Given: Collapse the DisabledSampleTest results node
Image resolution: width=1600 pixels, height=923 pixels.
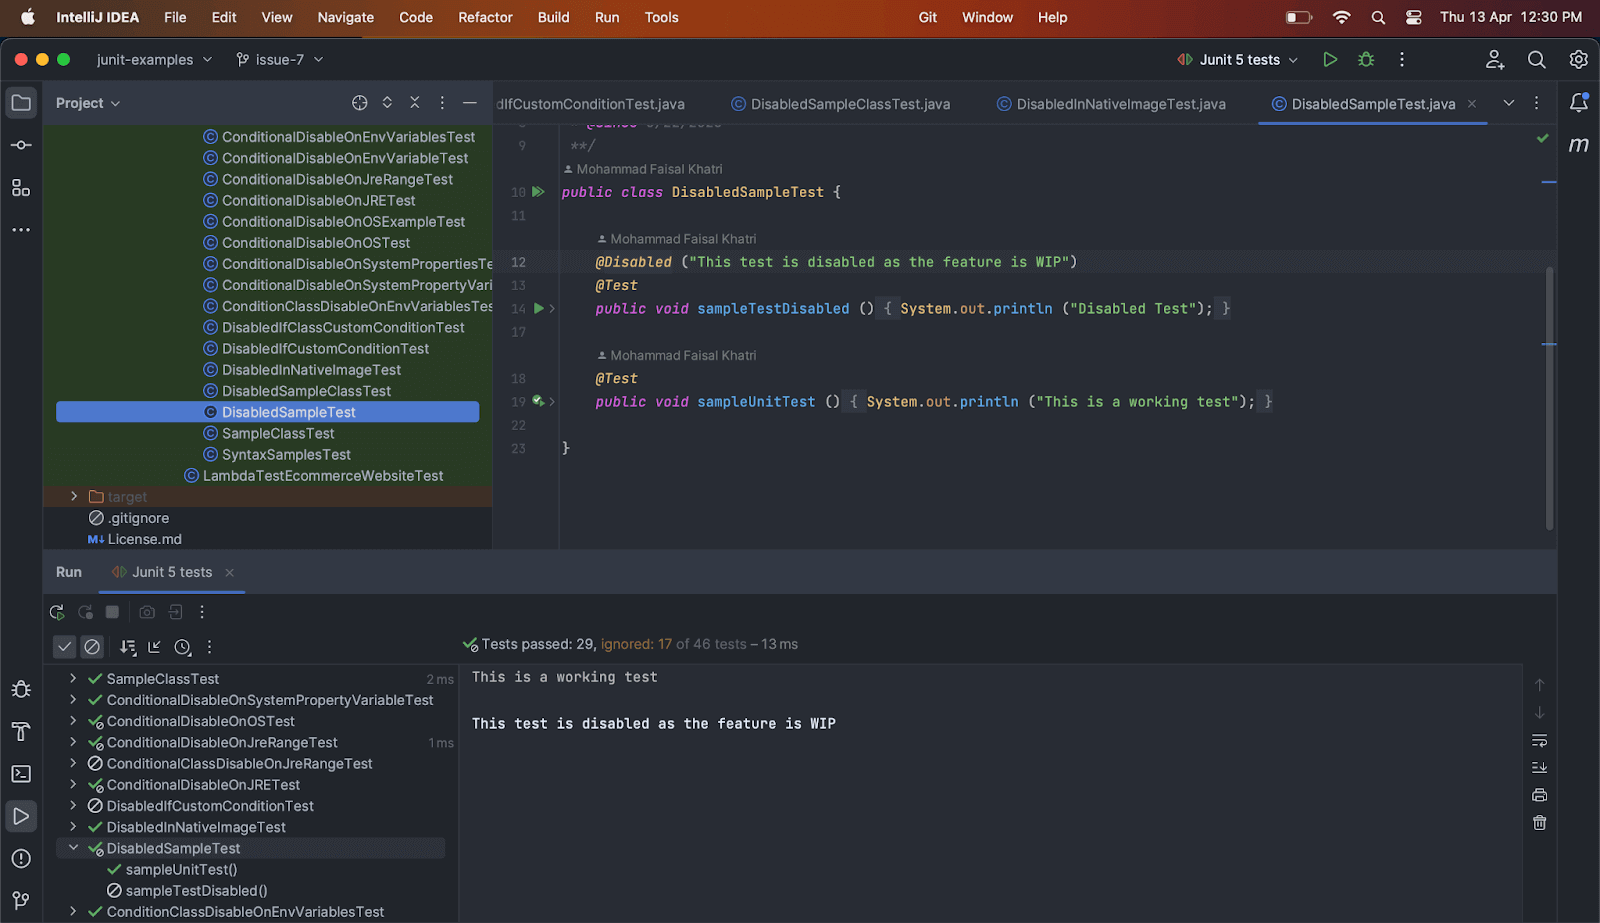Looking at the screenshot, I should click(73, 848).
